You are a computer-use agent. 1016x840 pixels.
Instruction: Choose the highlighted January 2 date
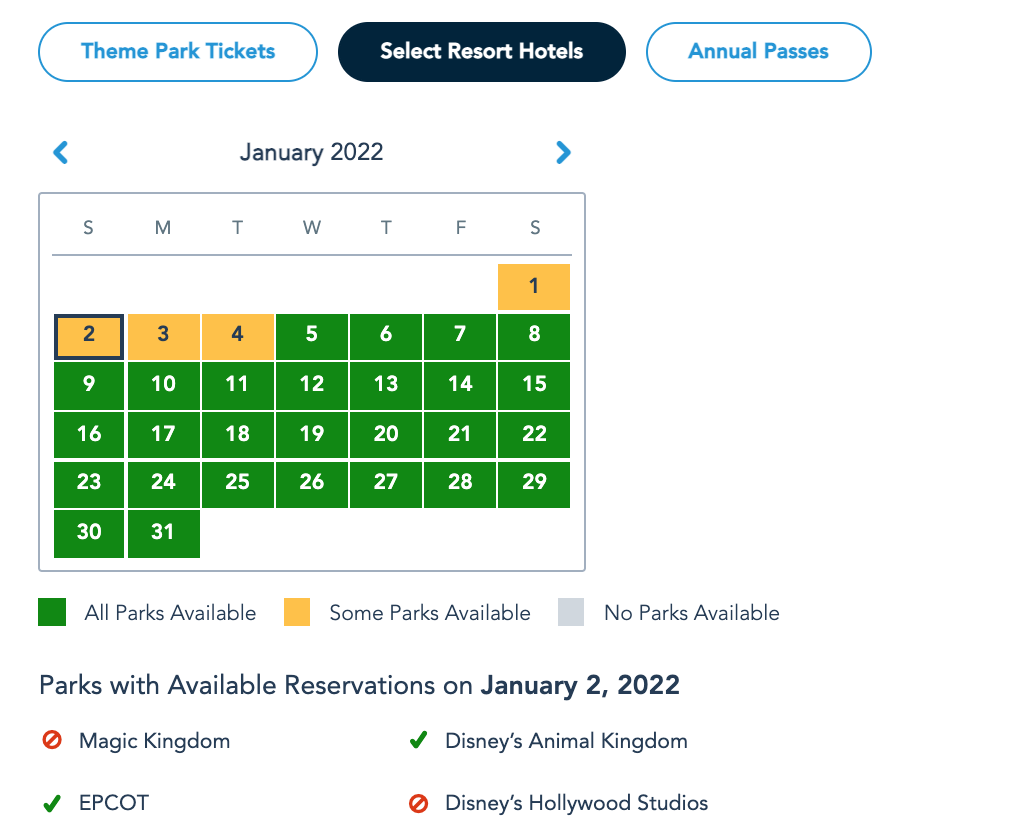[x=89, y=336]
